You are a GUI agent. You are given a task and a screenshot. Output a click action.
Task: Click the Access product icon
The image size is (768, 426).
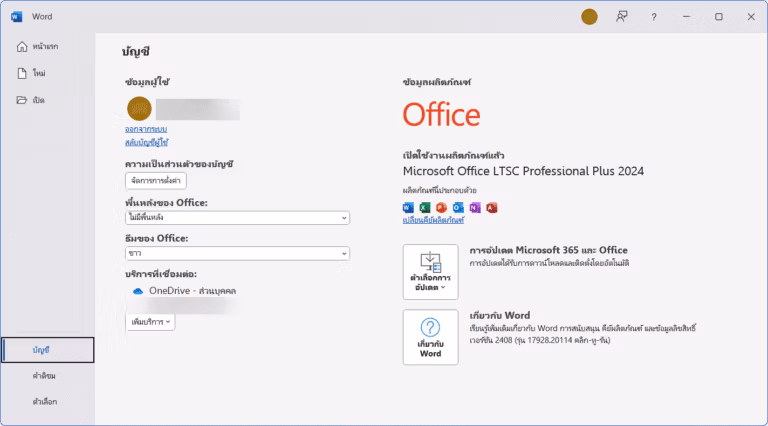[x=492, y=208]
